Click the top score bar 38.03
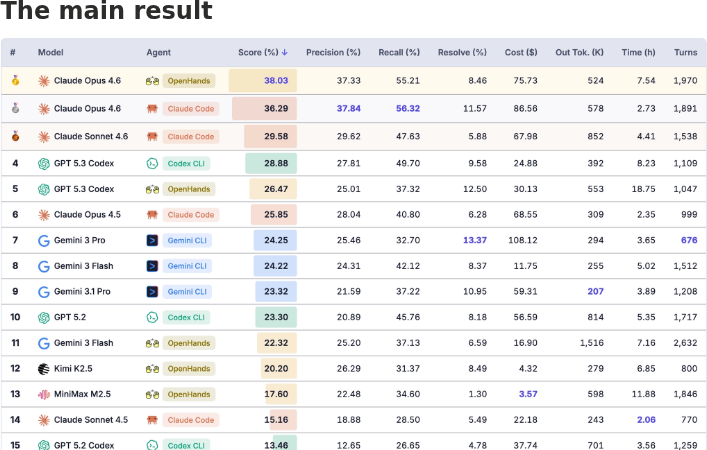This screenshot has width=707, height=450. 263,81
